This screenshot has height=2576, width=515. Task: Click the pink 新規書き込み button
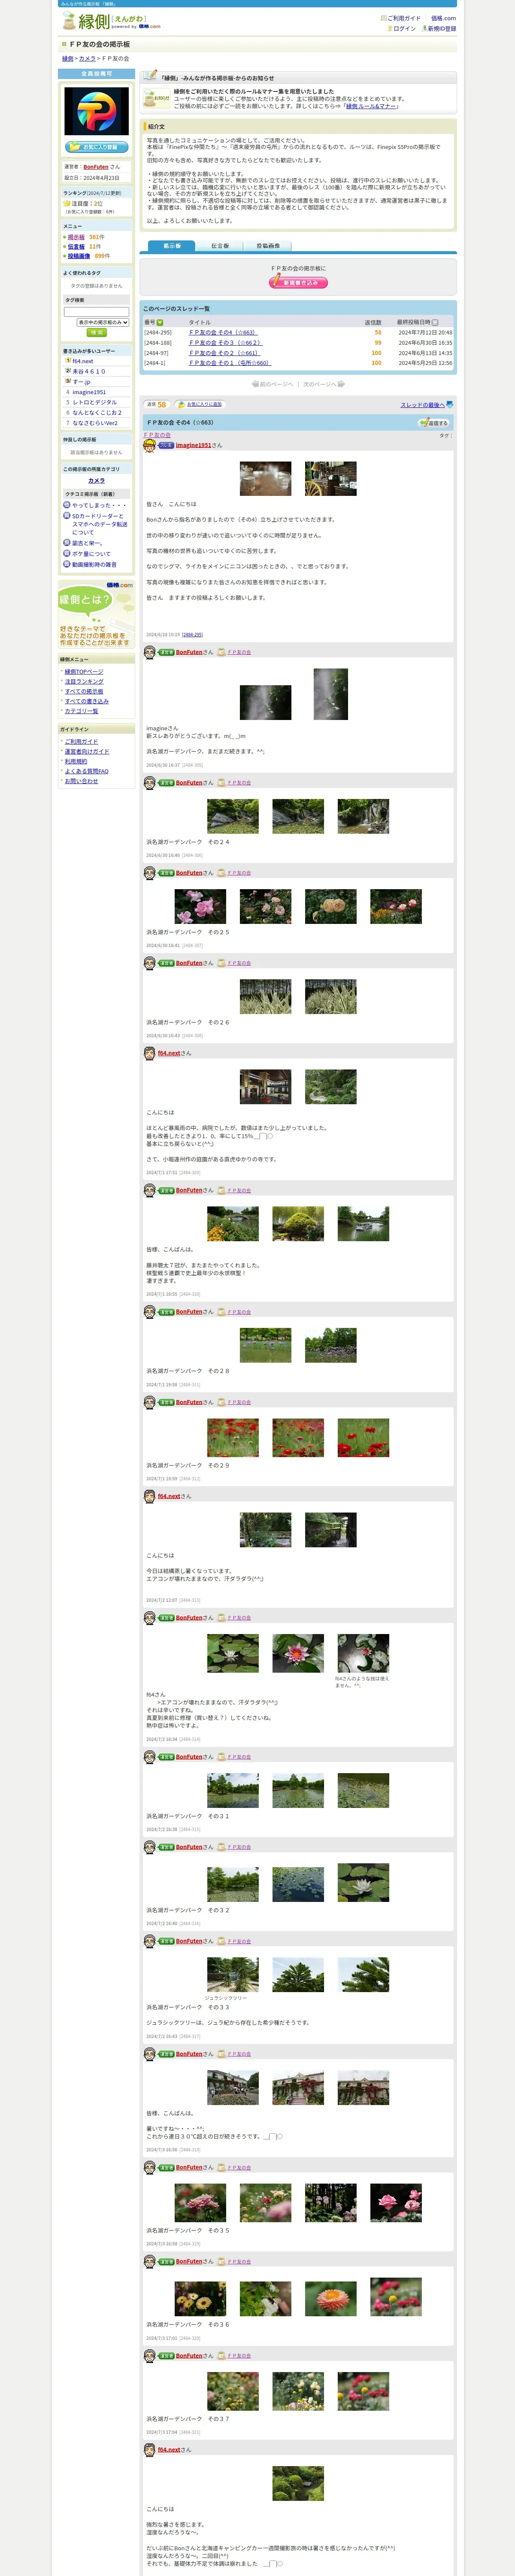[x=298, y=283]
